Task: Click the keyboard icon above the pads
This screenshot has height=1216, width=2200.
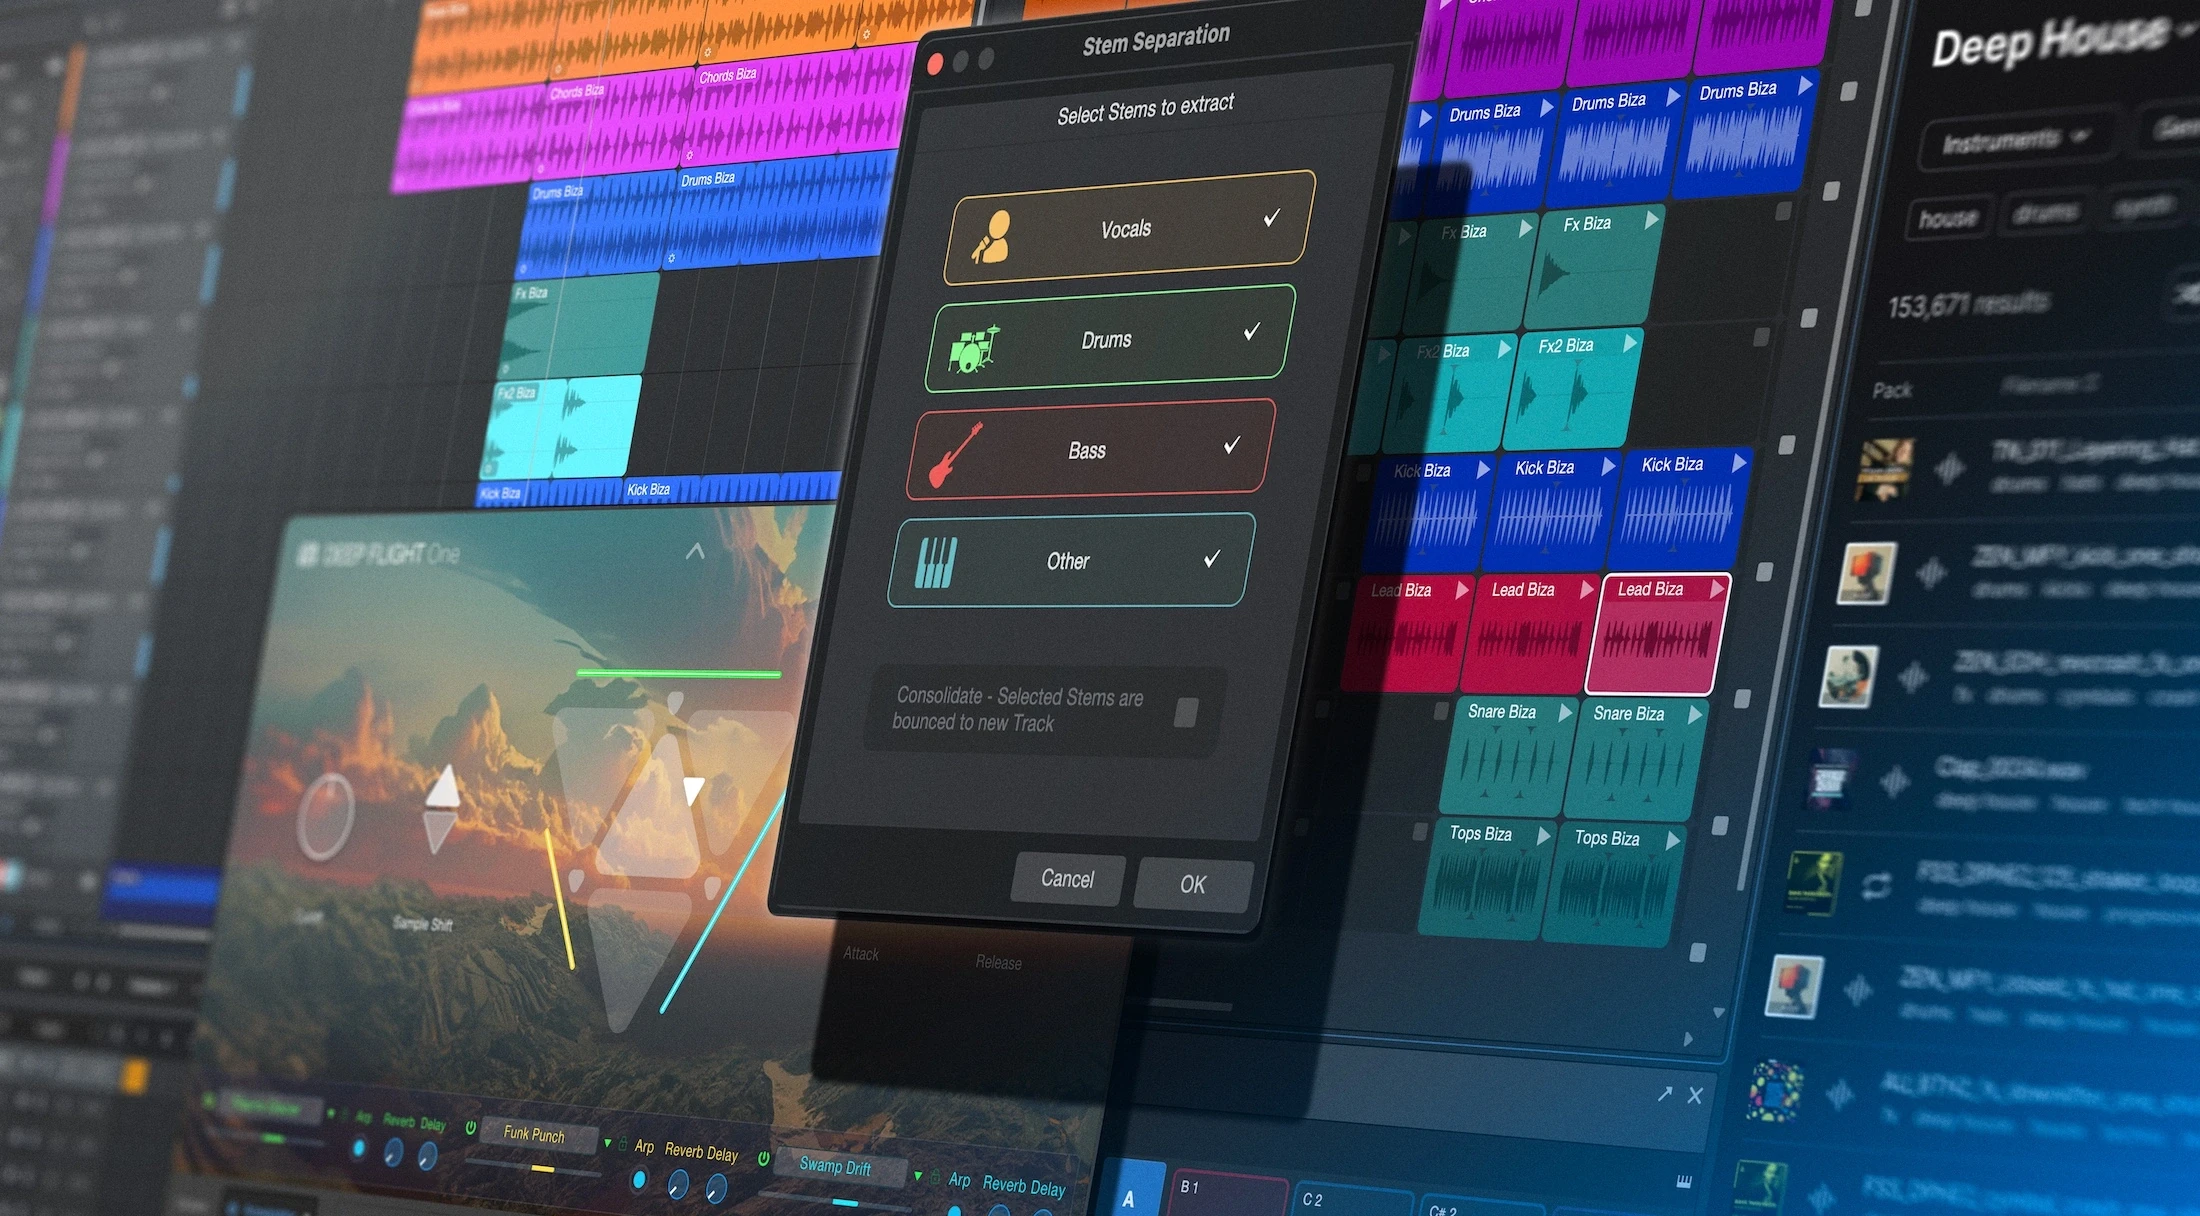Action: coord(1684,1182)
